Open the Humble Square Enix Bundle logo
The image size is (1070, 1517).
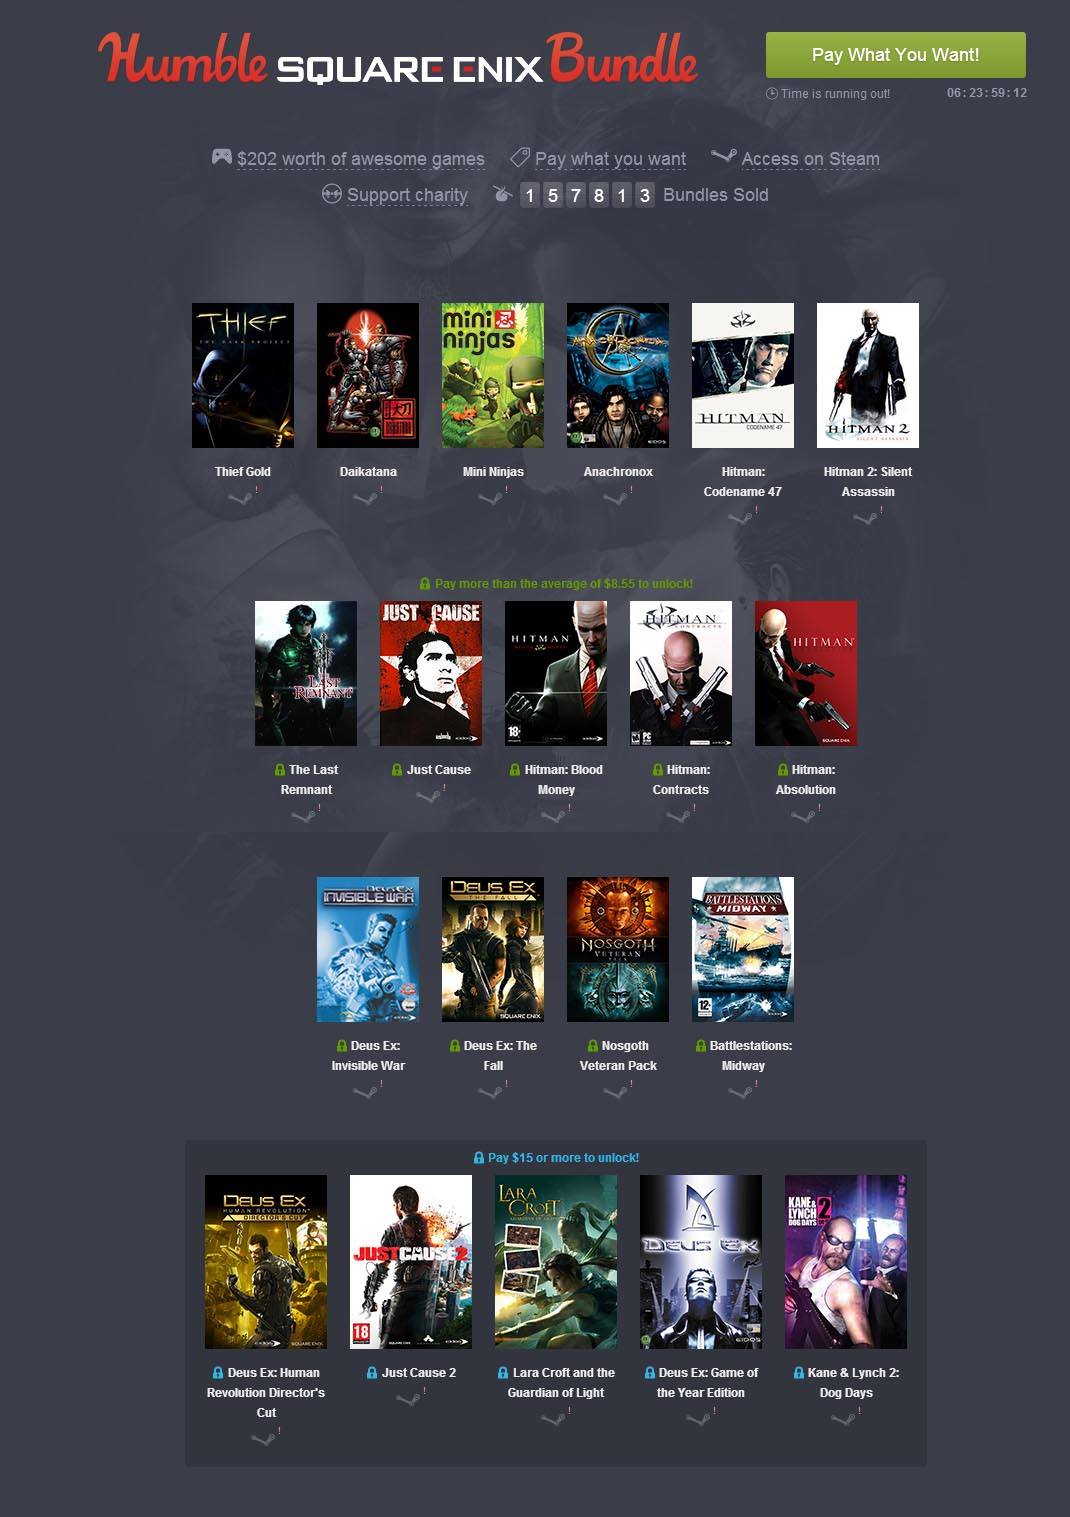click(397, 59)
